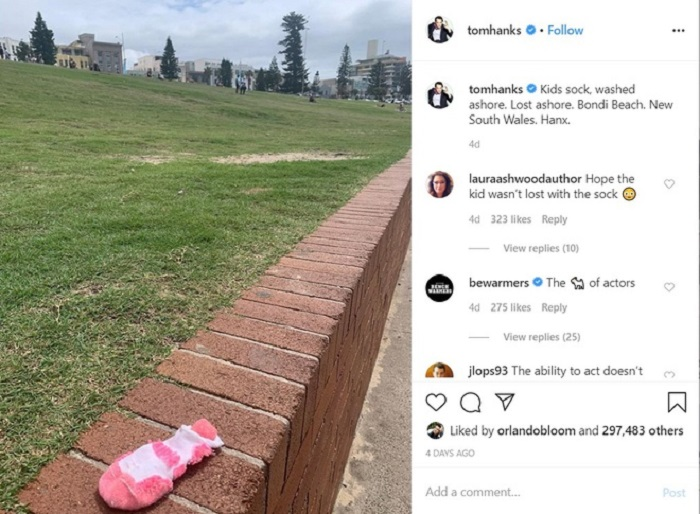The width and height of the screenshot is (700, 514).
Task: Open the bewarmers profile avatar
Action: pos(439,288)
